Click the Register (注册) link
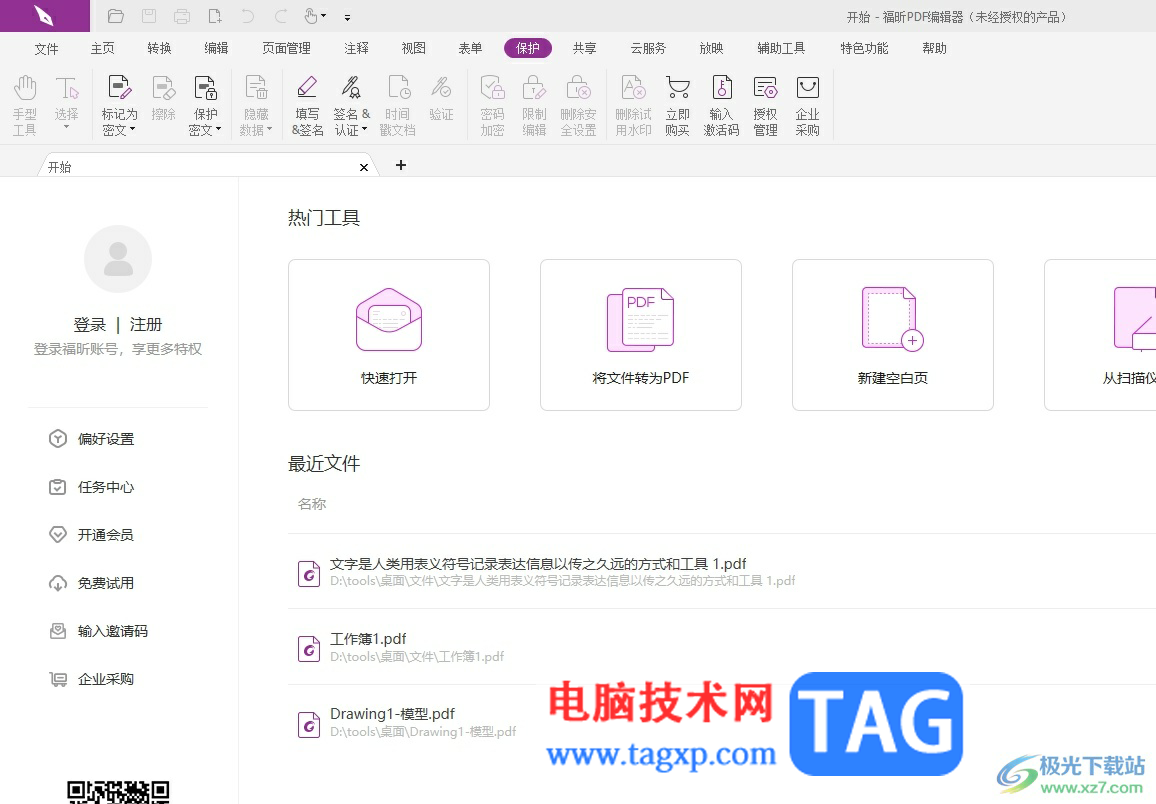 tap(146, 325)
